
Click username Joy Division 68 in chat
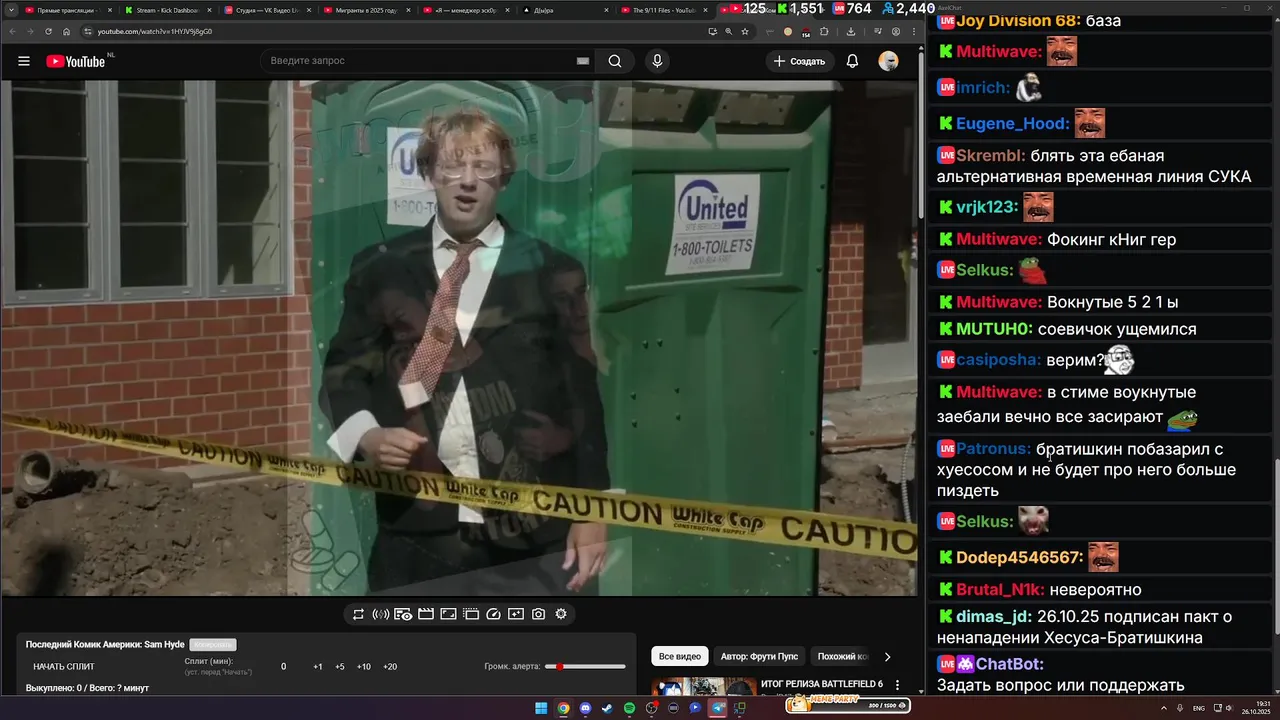pos(1018,21)
